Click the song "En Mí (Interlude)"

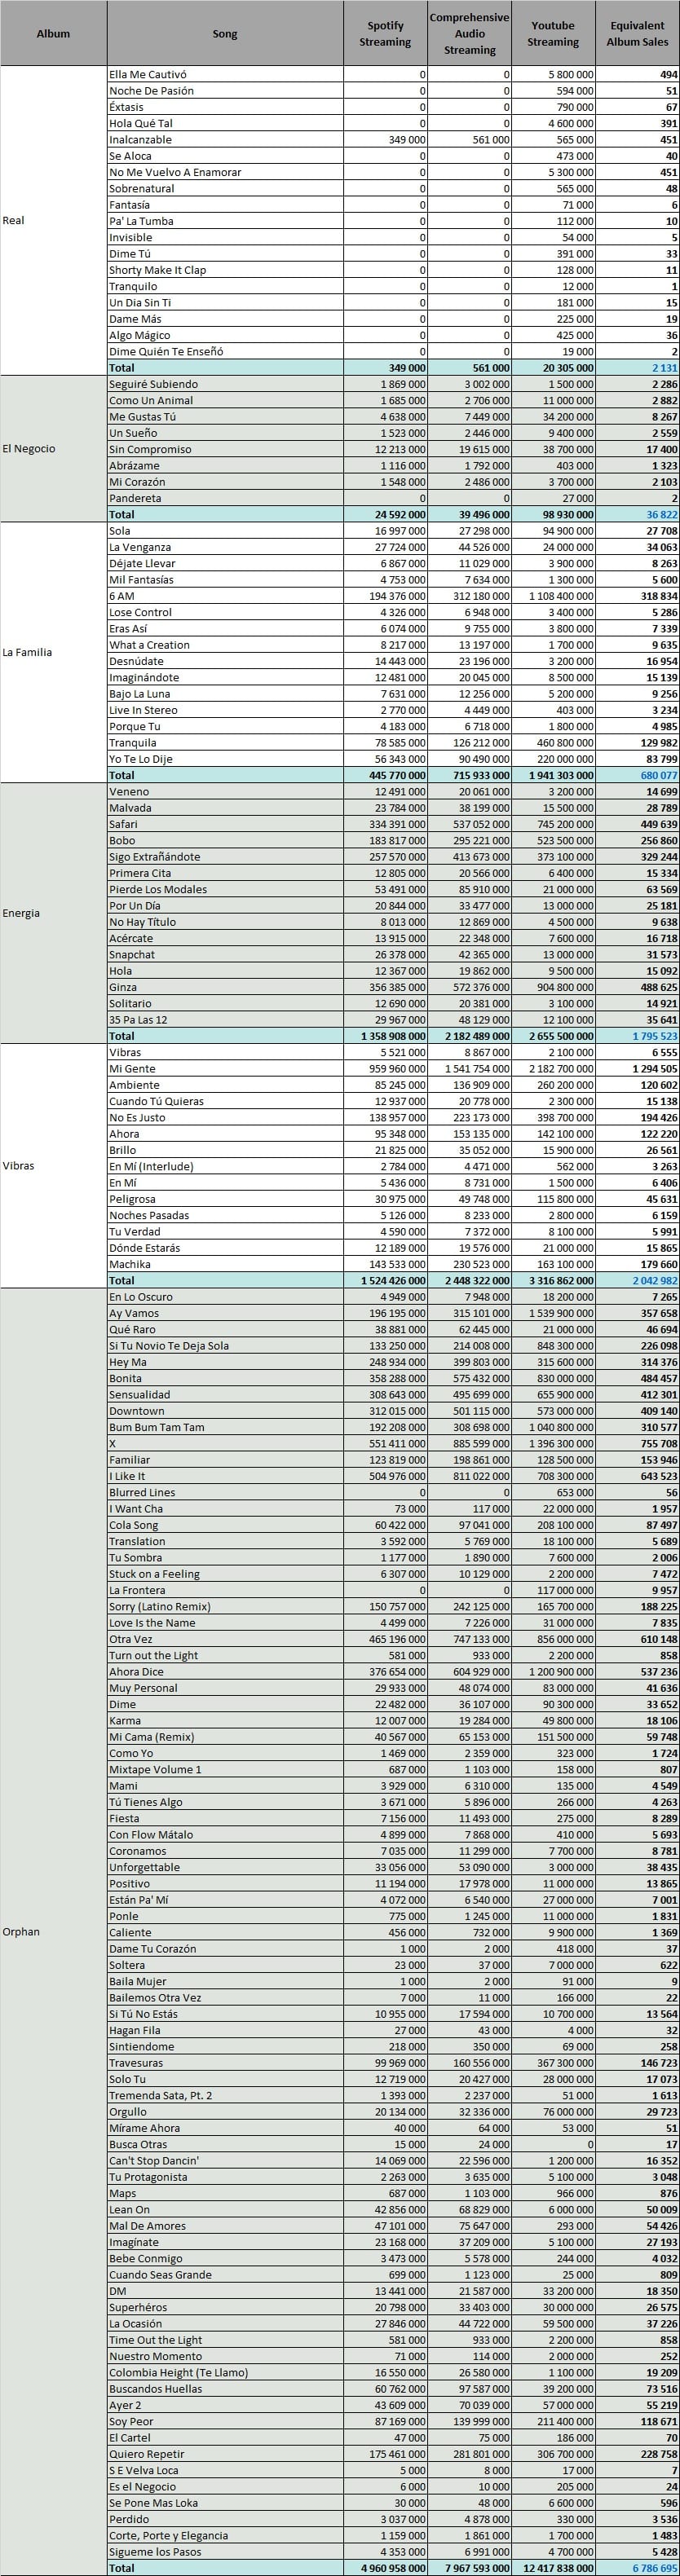tap(151, 1166)
